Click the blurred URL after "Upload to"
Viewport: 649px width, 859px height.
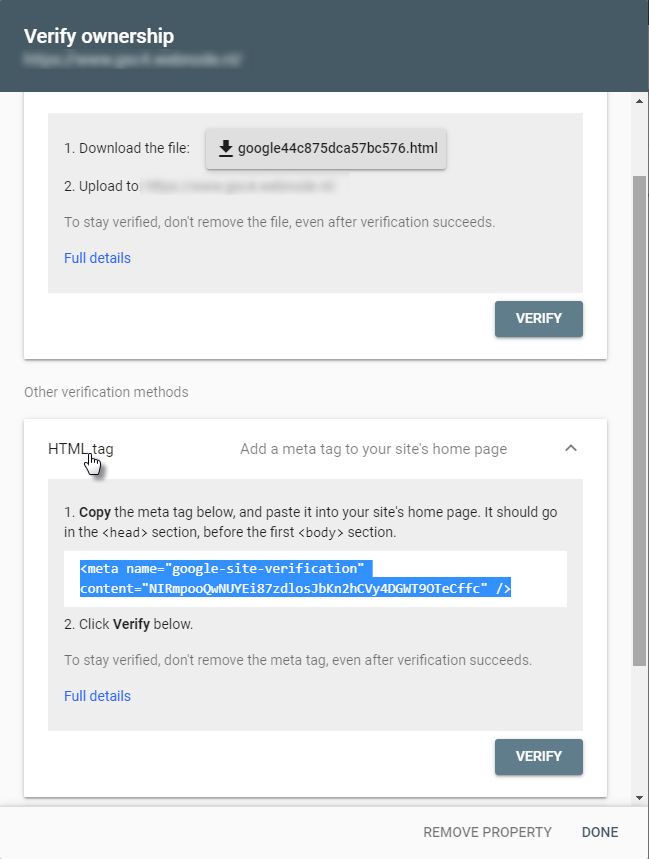236,186
